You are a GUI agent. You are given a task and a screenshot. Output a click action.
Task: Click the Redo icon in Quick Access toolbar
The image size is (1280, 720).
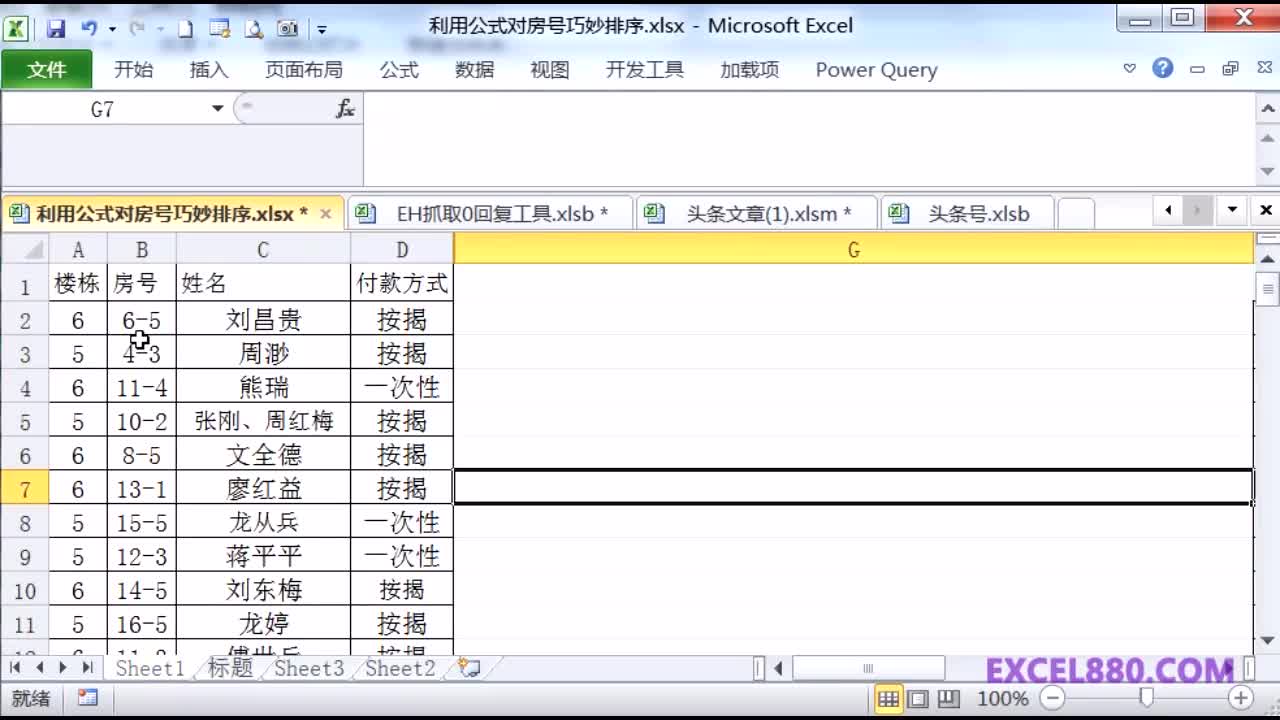coord(138,28)
